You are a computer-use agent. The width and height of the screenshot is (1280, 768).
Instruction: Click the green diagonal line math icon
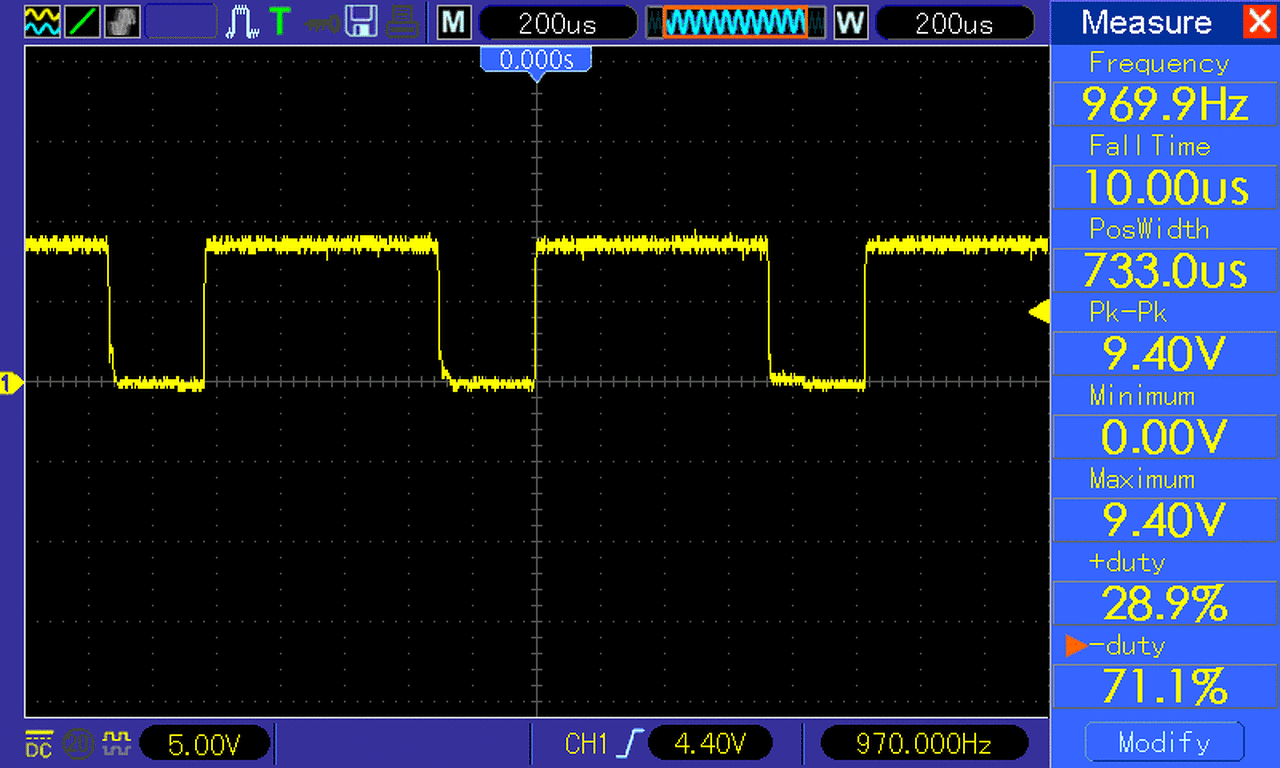click(82, 21)
